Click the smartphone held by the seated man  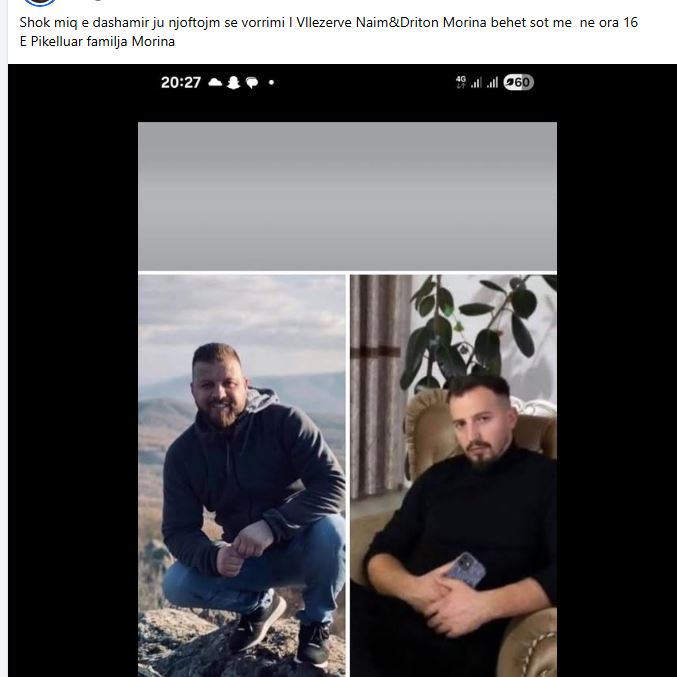coord(465,569)
